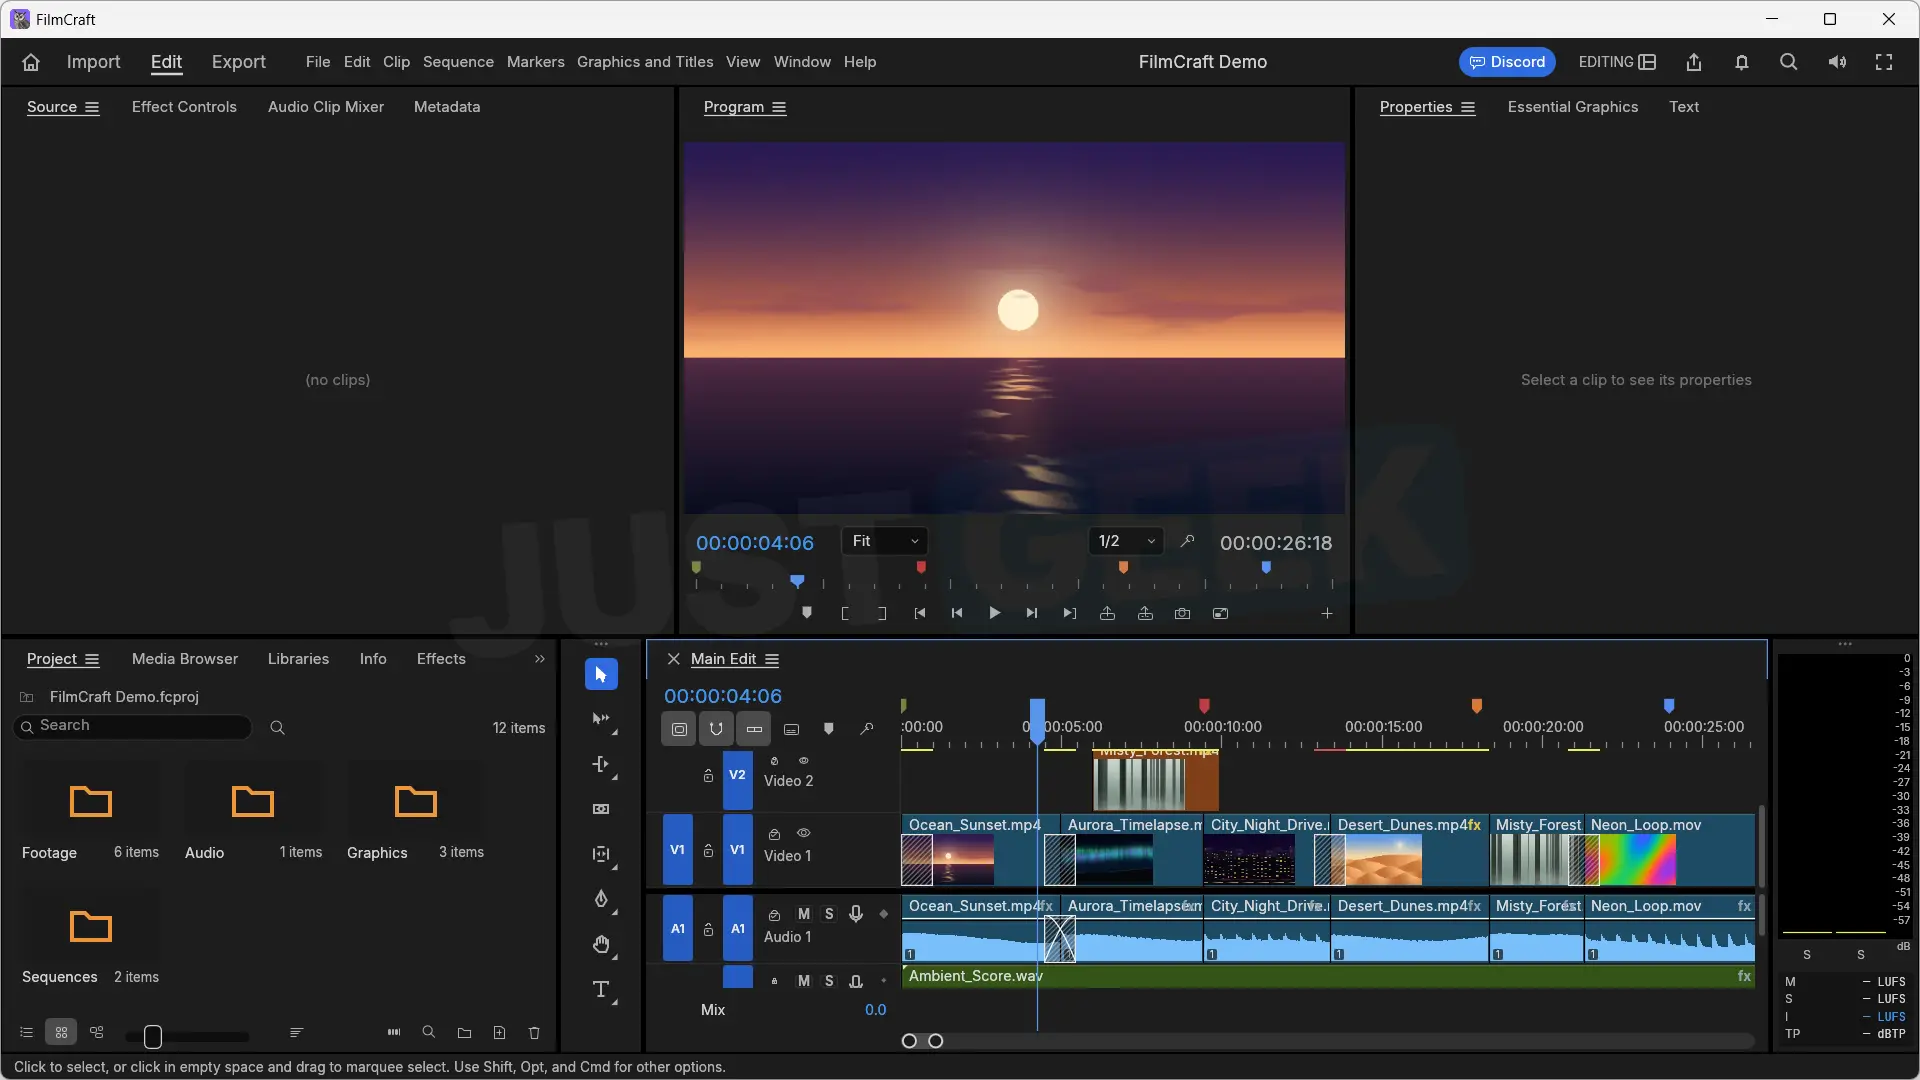This screenshot has height=1080, width=1920.
Task: Mute the Audio 1 track
Action: (x=803, y=914)
